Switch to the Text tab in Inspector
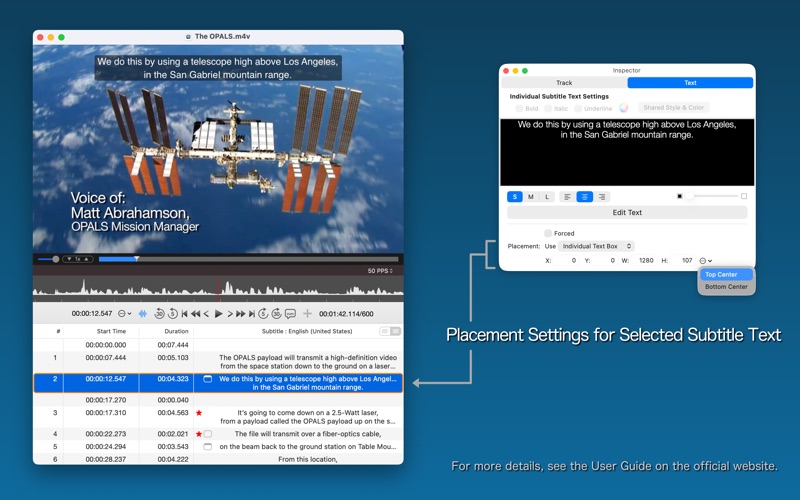Viewport: 800px width, 500px height. click(690, 83)
